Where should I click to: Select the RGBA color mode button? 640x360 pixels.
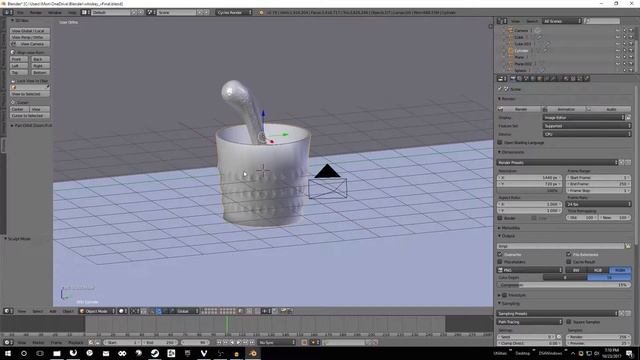point(620,270)
